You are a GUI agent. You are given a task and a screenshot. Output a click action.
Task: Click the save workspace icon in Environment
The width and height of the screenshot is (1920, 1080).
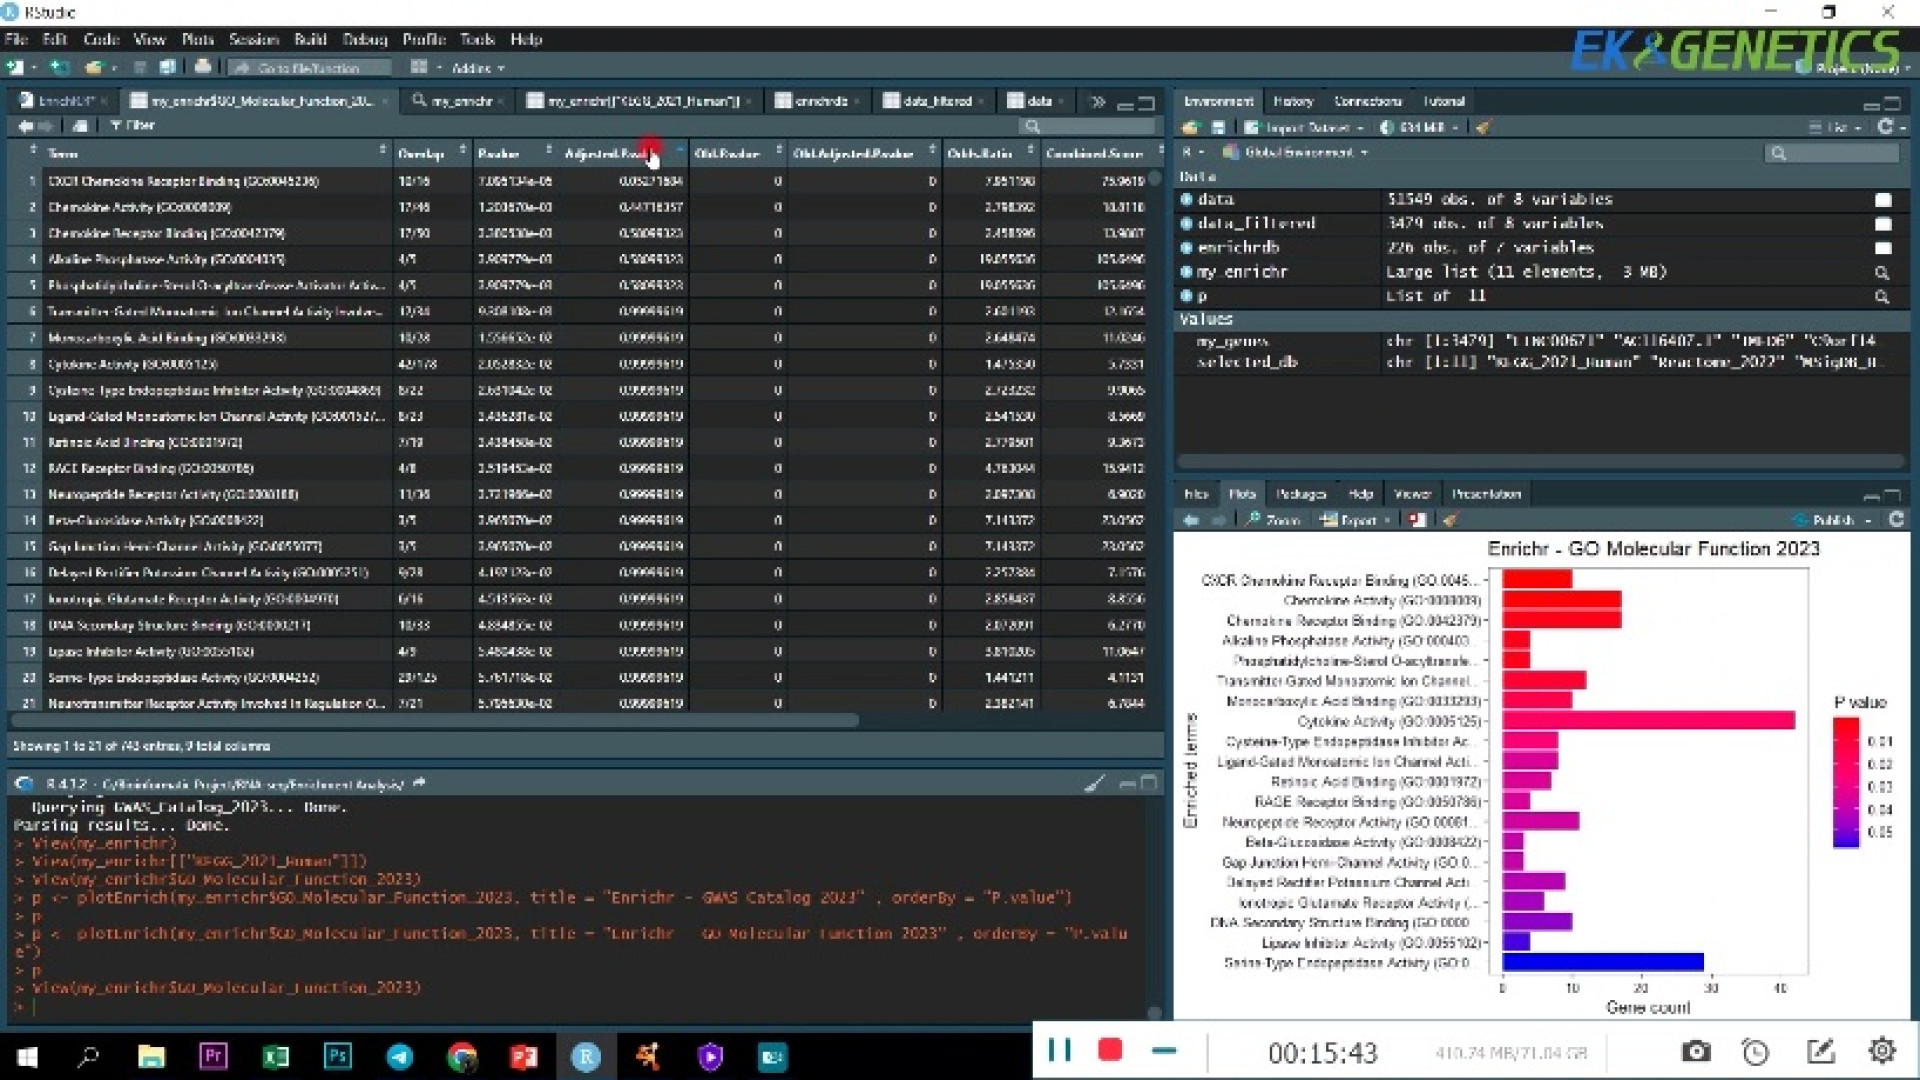(x=1217, y=127)
